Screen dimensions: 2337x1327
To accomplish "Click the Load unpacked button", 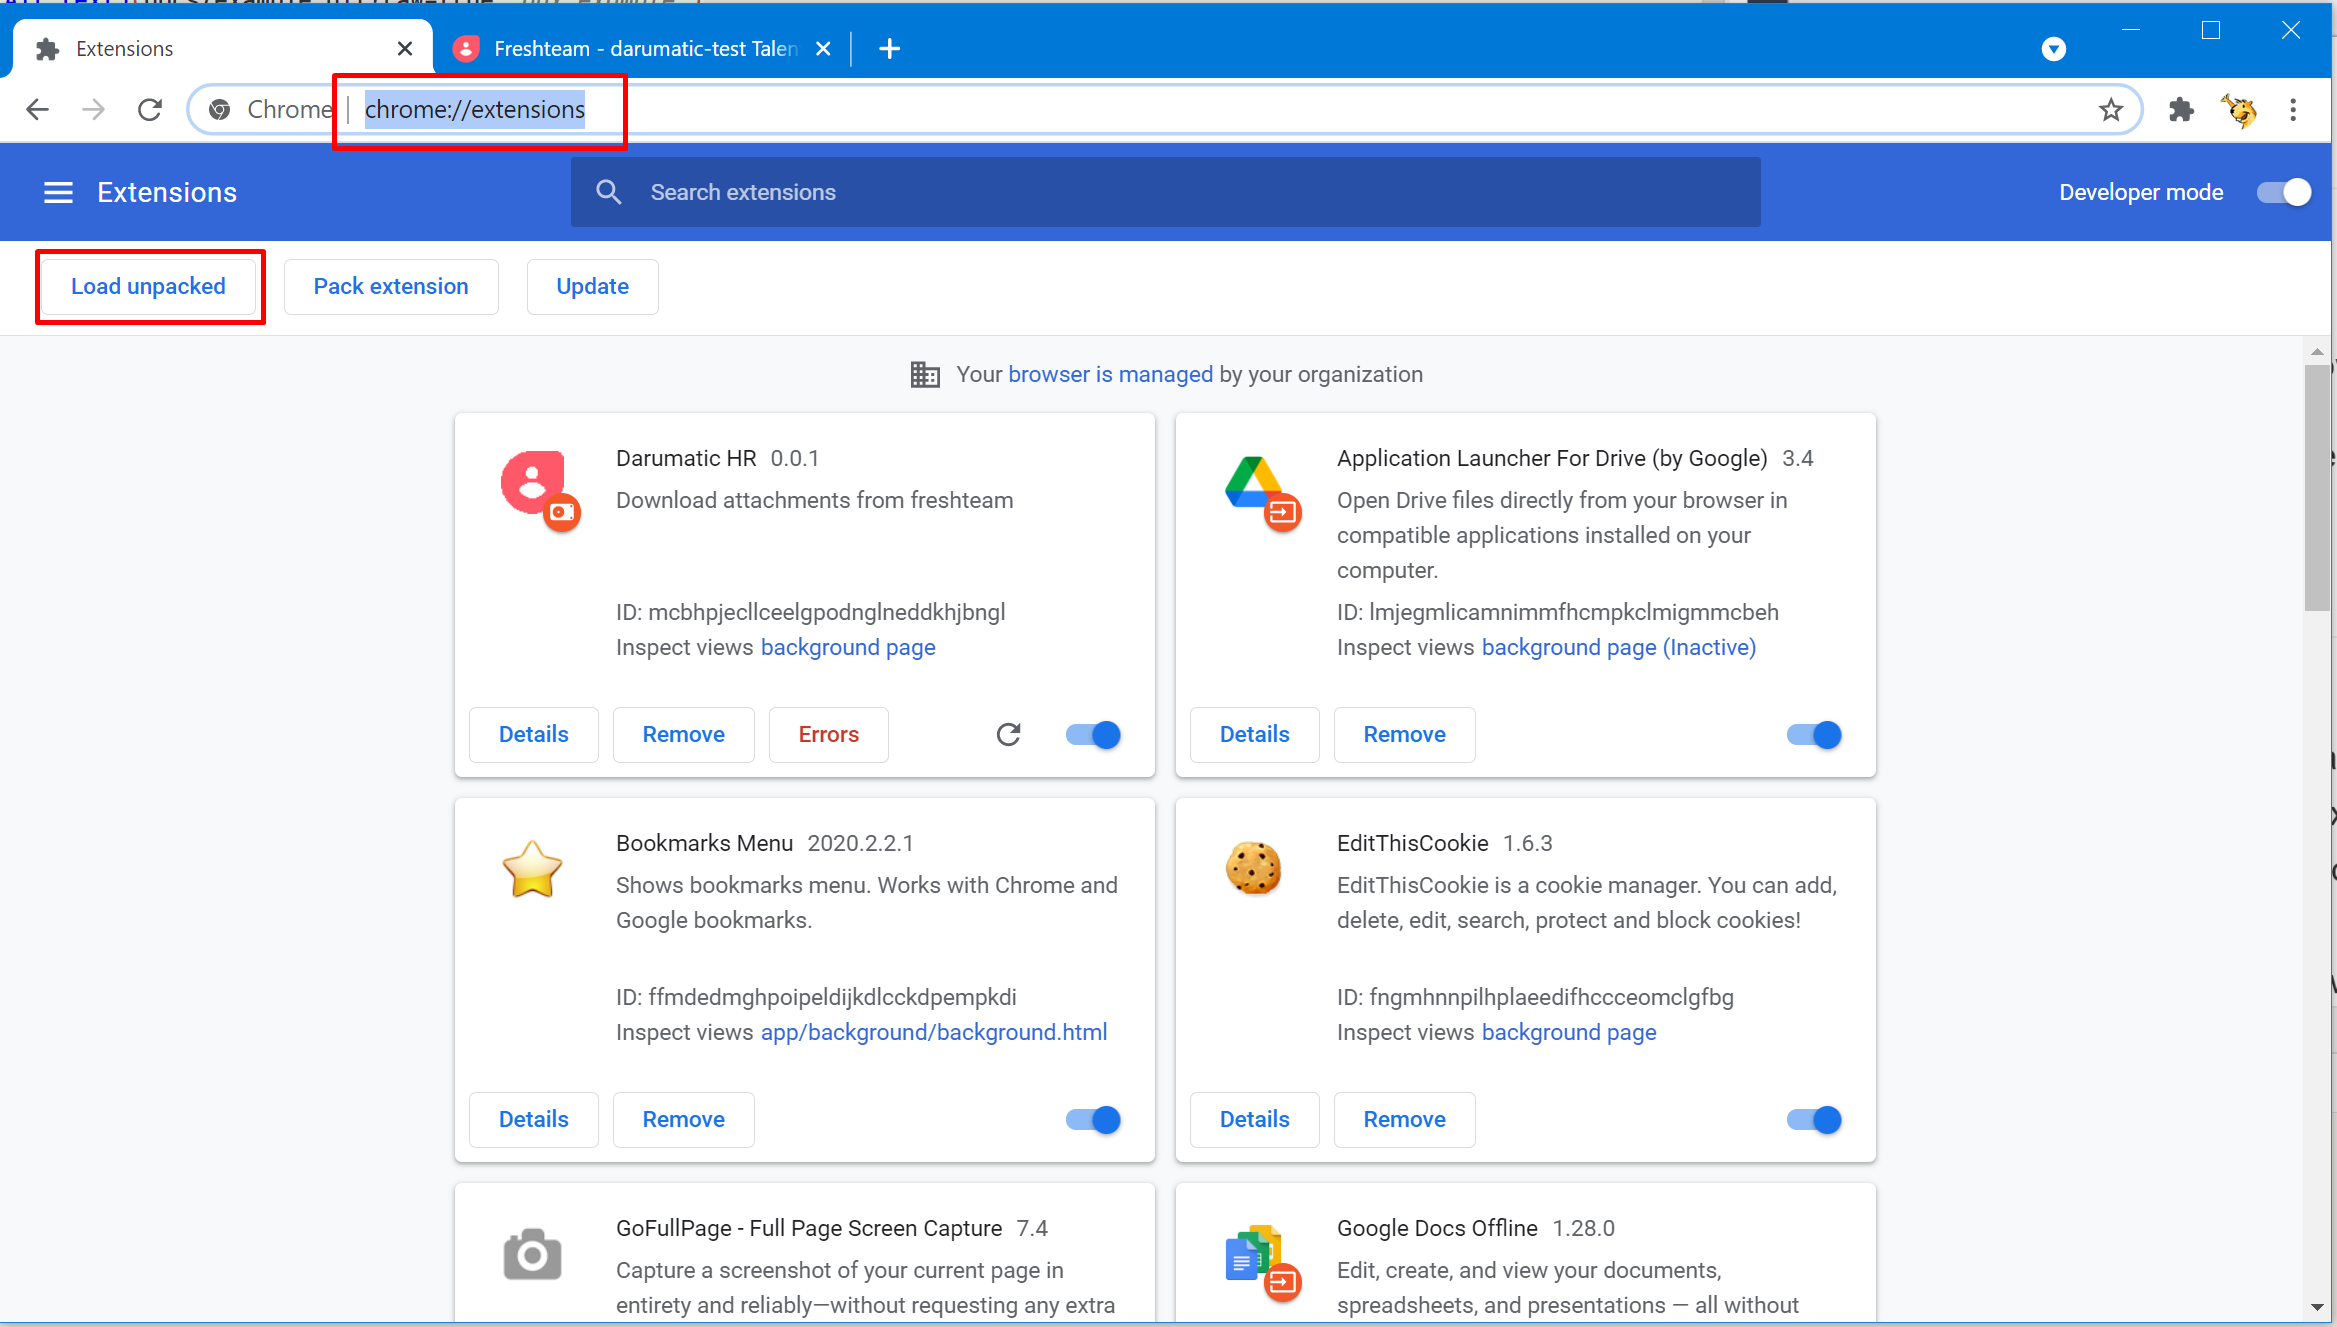I will 148,286.
